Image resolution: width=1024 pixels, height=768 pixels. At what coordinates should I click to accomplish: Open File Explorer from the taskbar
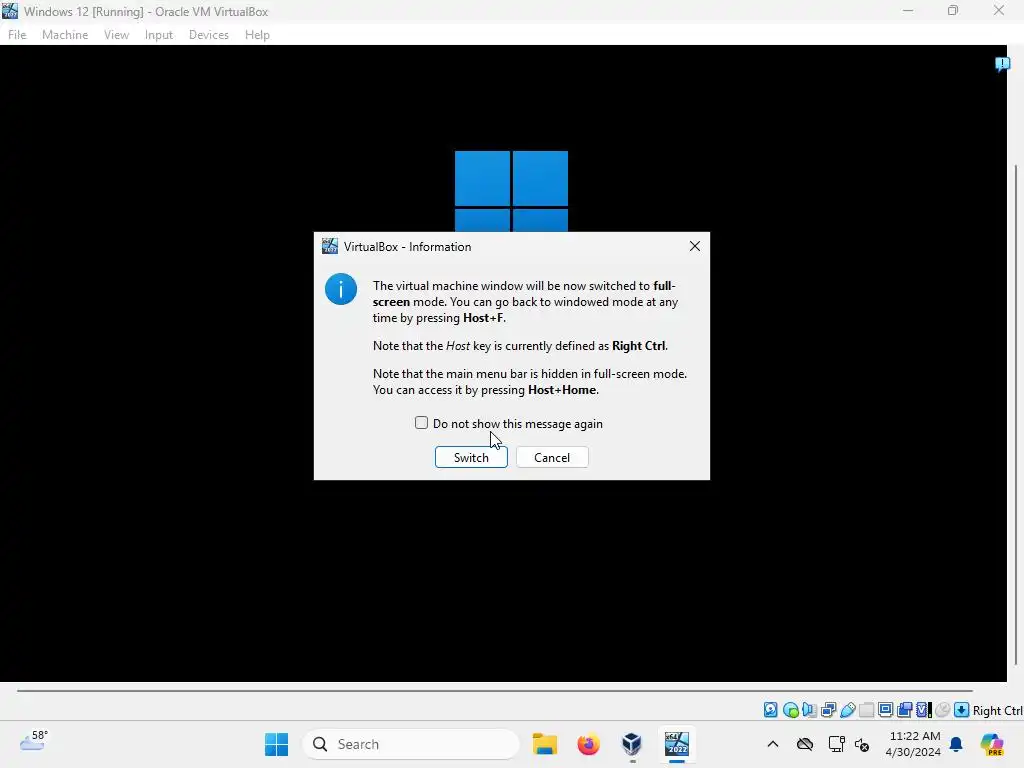coord(545,744)
